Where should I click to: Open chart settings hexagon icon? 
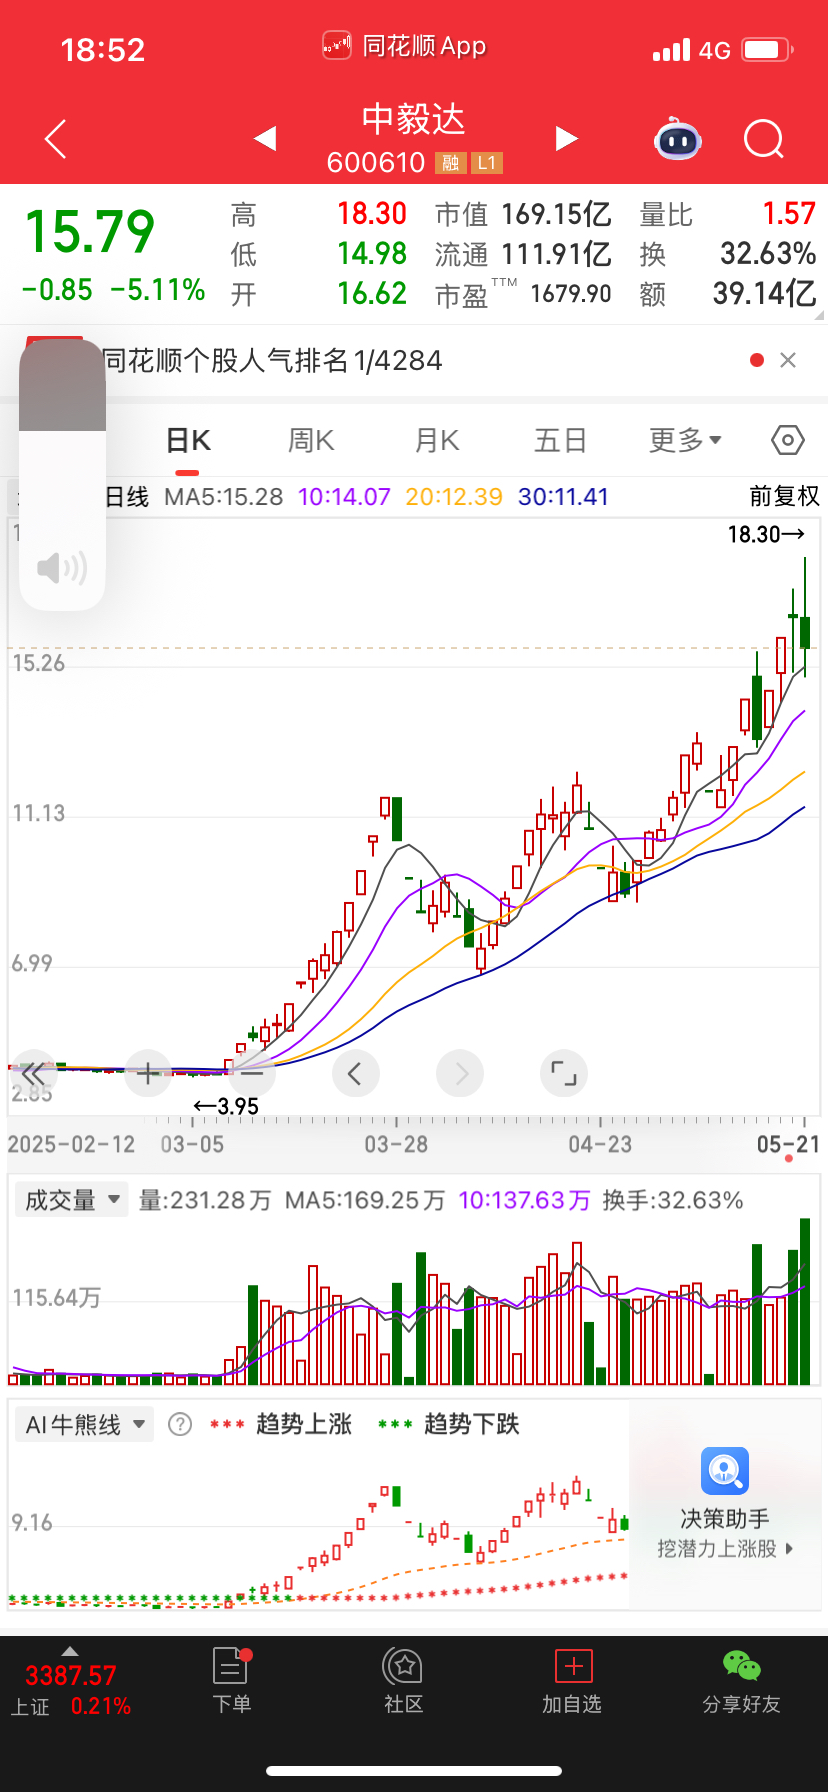788,440
